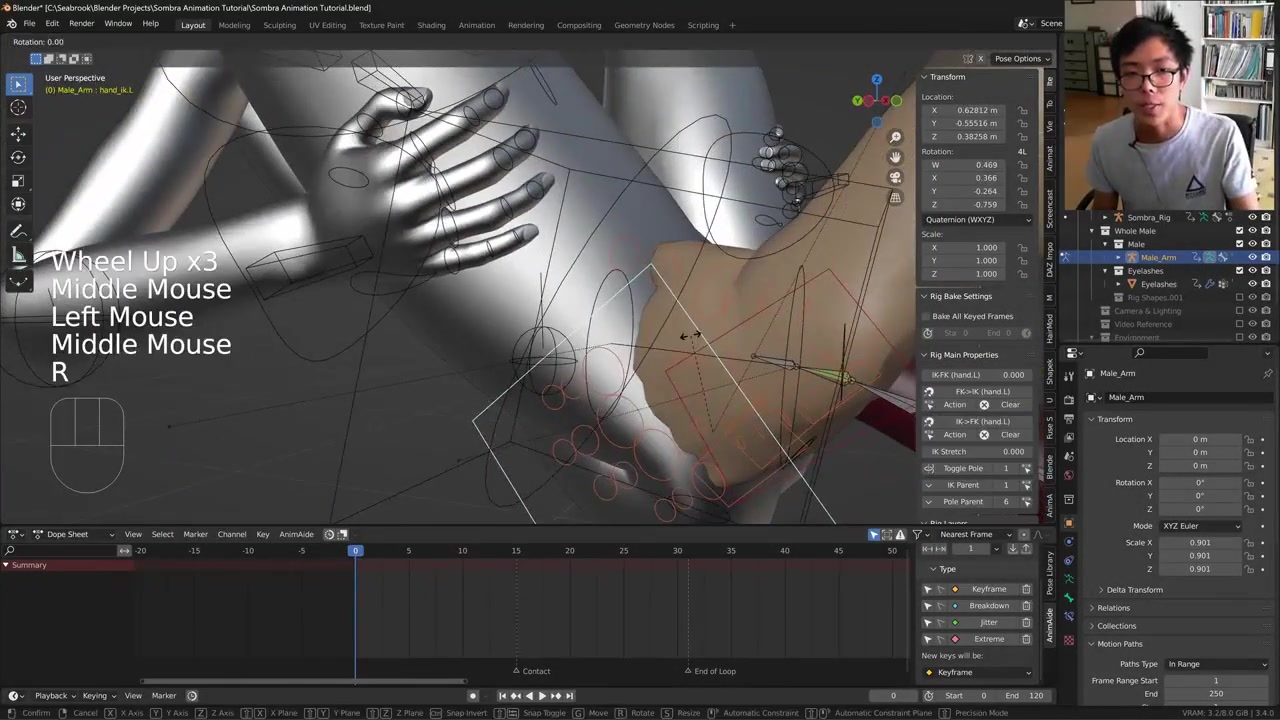
Task: Open the Quaternion (WXYZ) rotation mode dropdown
Action: pyautogui.click(x=978, y=219)
